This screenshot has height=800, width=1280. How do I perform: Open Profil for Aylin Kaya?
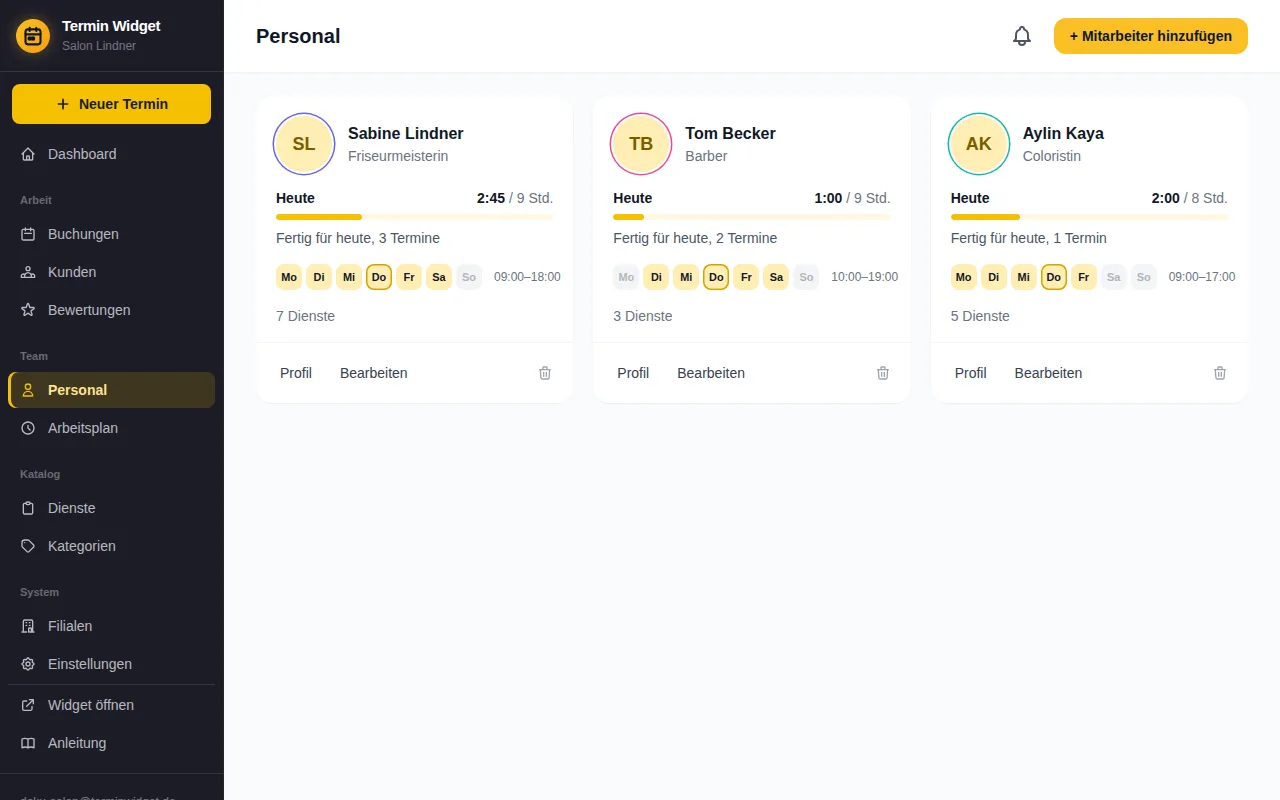pos(970,373)
